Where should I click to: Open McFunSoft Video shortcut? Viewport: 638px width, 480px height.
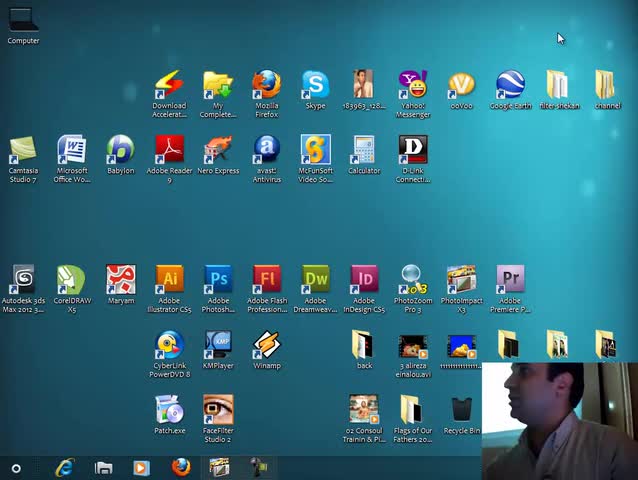pyautogui.click(x=315, y=159)
